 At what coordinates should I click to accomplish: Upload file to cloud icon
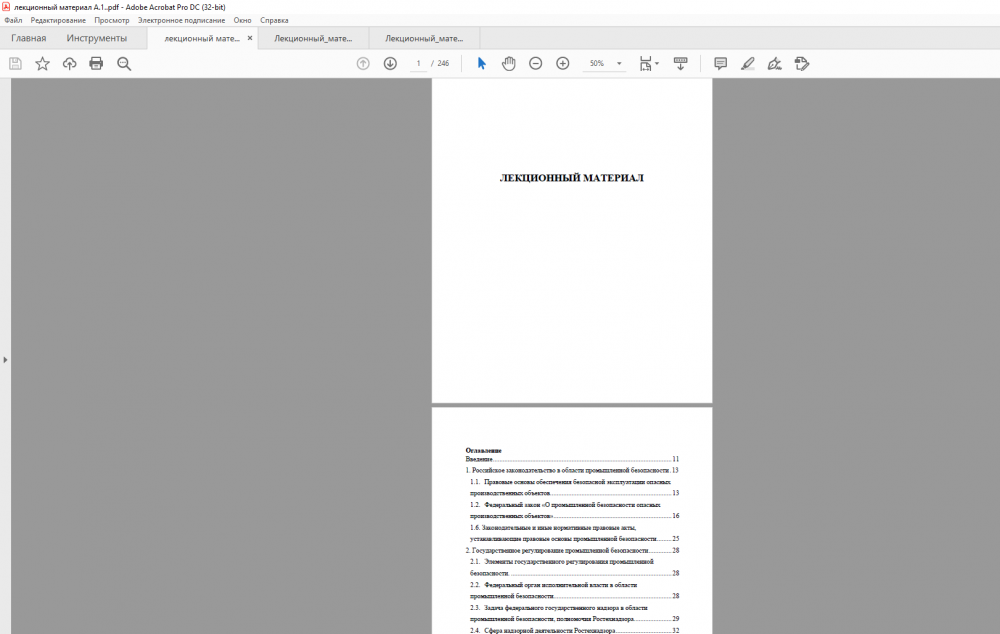70,64
